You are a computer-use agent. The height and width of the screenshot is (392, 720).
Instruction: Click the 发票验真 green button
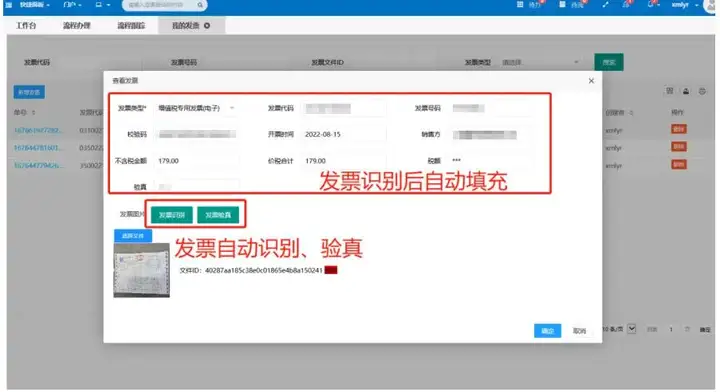pyautogui.click(x=218, y=215)
